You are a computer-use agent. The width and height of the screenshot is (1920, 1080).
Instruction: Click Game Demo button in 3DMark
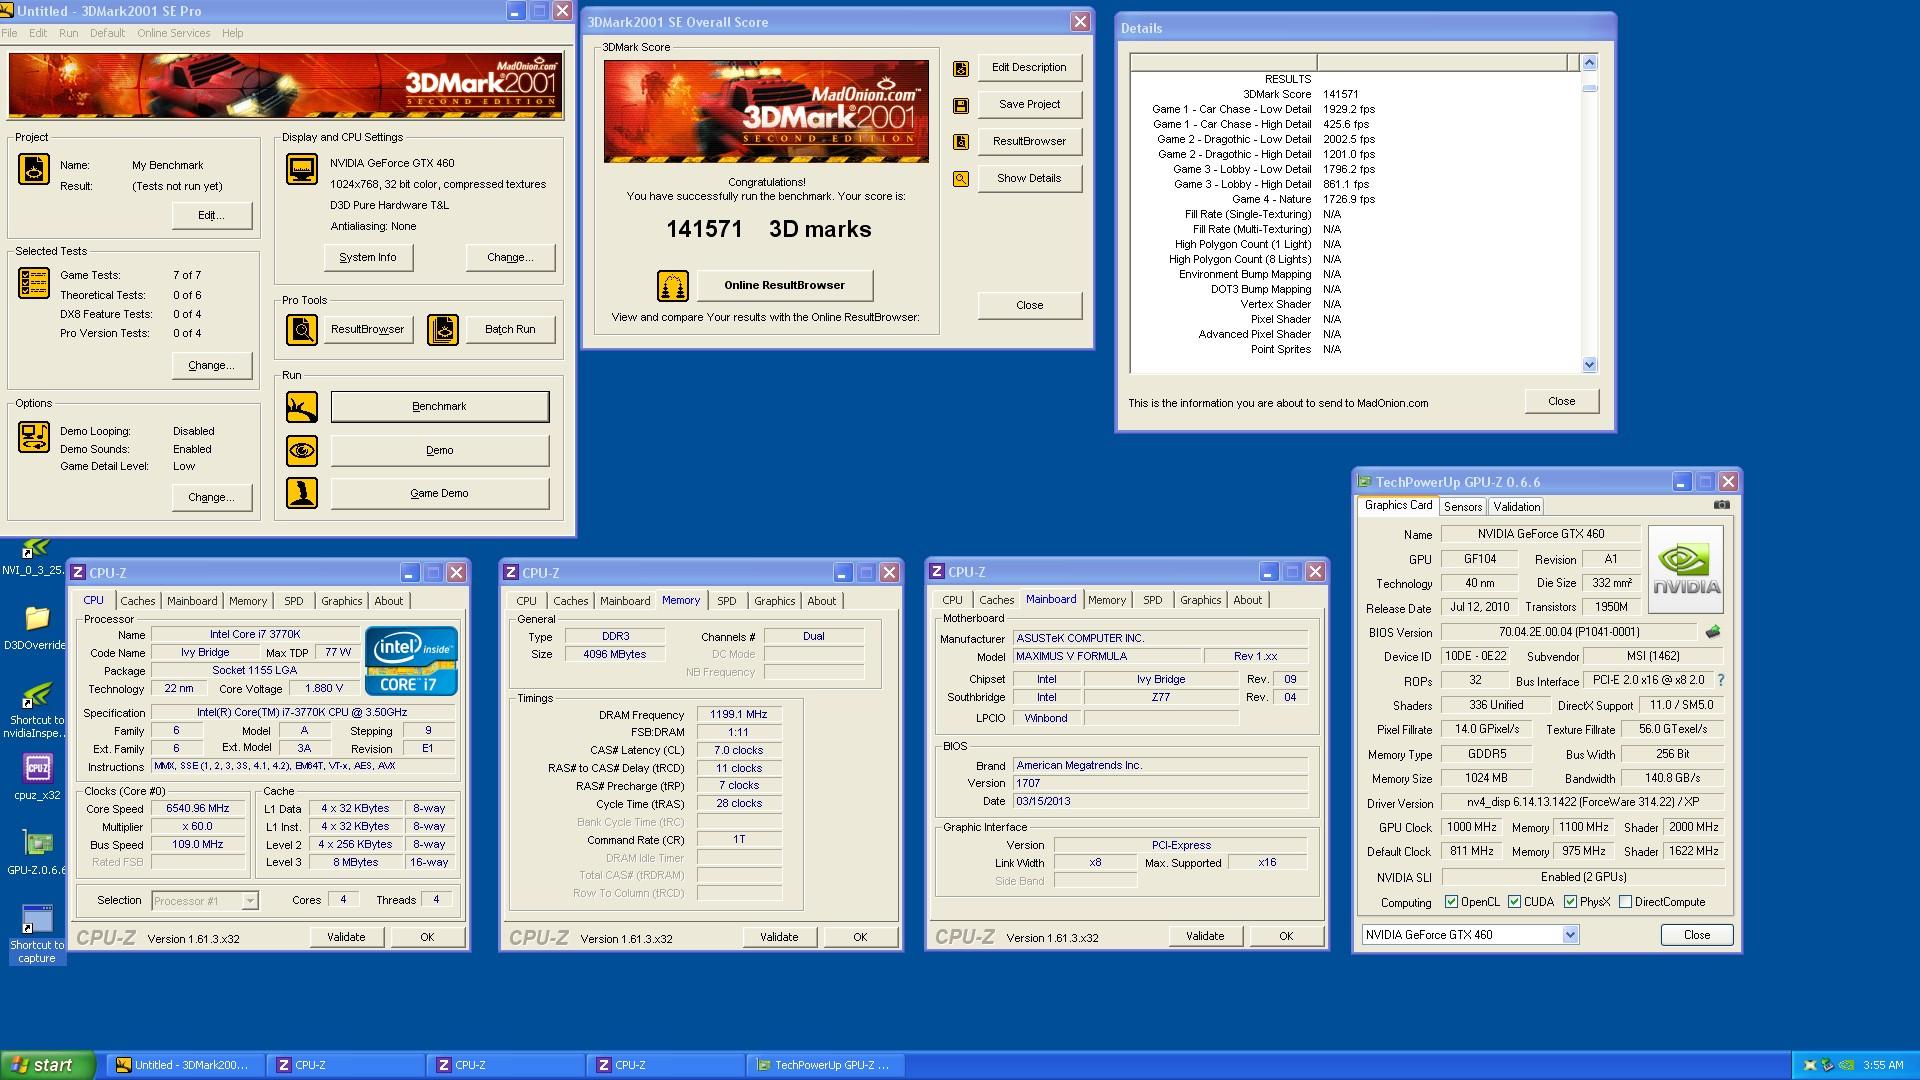pos(440,494)
